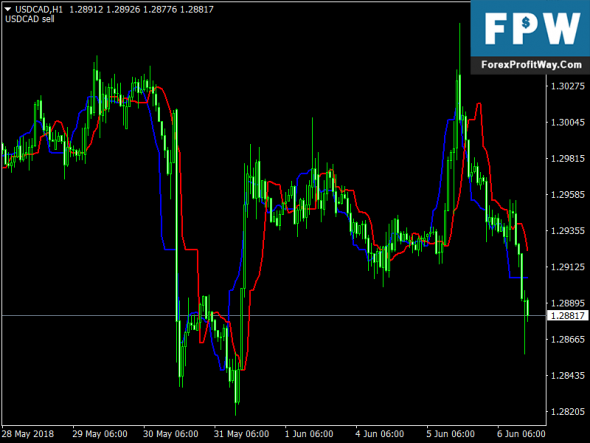
Task: Click the 1.29125 price scale value
Action: point(568,267)
